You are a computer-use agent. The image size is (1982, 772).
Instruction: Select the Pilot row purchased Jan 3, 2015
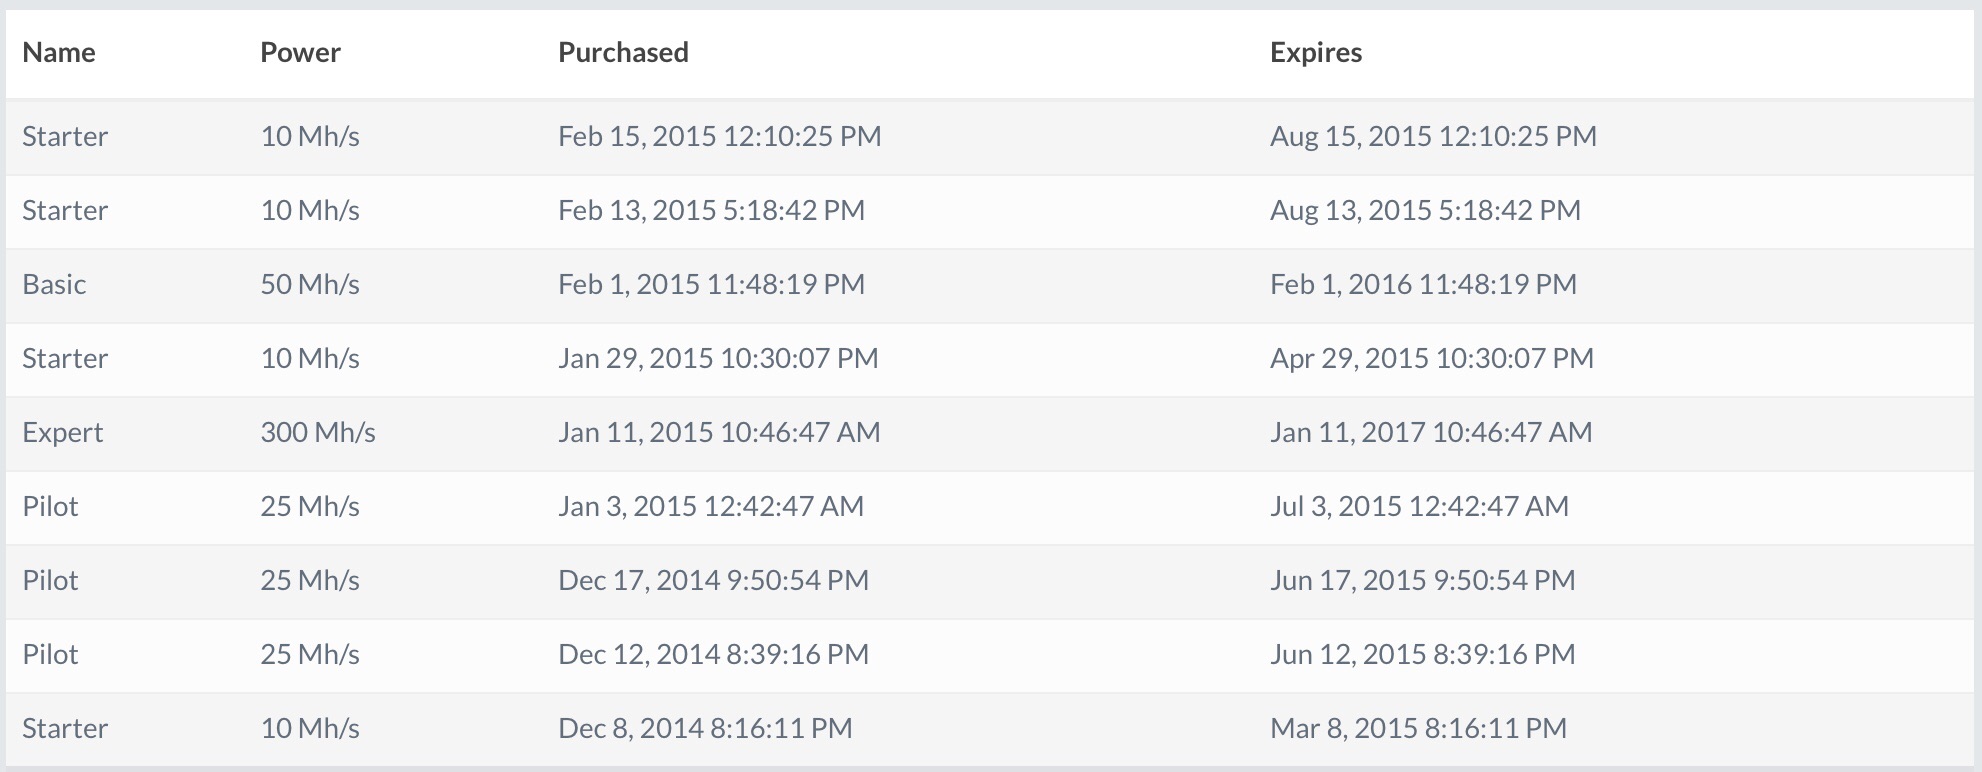pos(50,506)
